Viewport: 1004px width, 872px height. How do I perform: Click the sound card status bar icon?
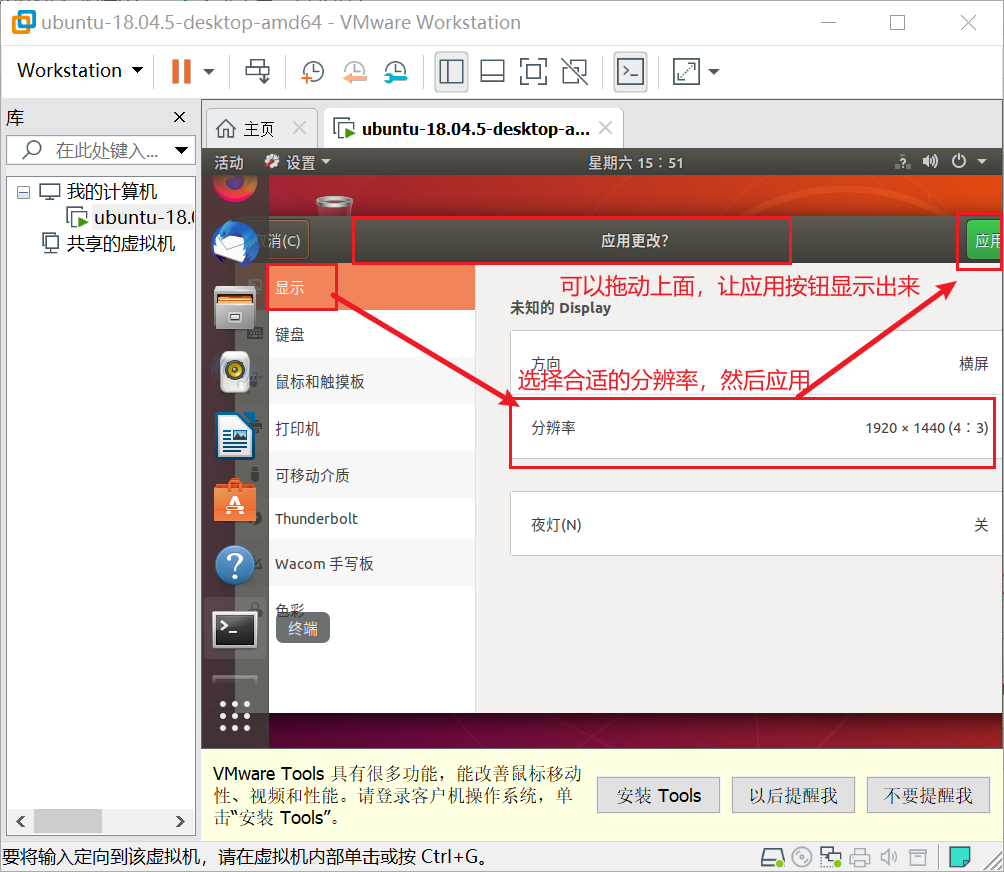[888, 857]
